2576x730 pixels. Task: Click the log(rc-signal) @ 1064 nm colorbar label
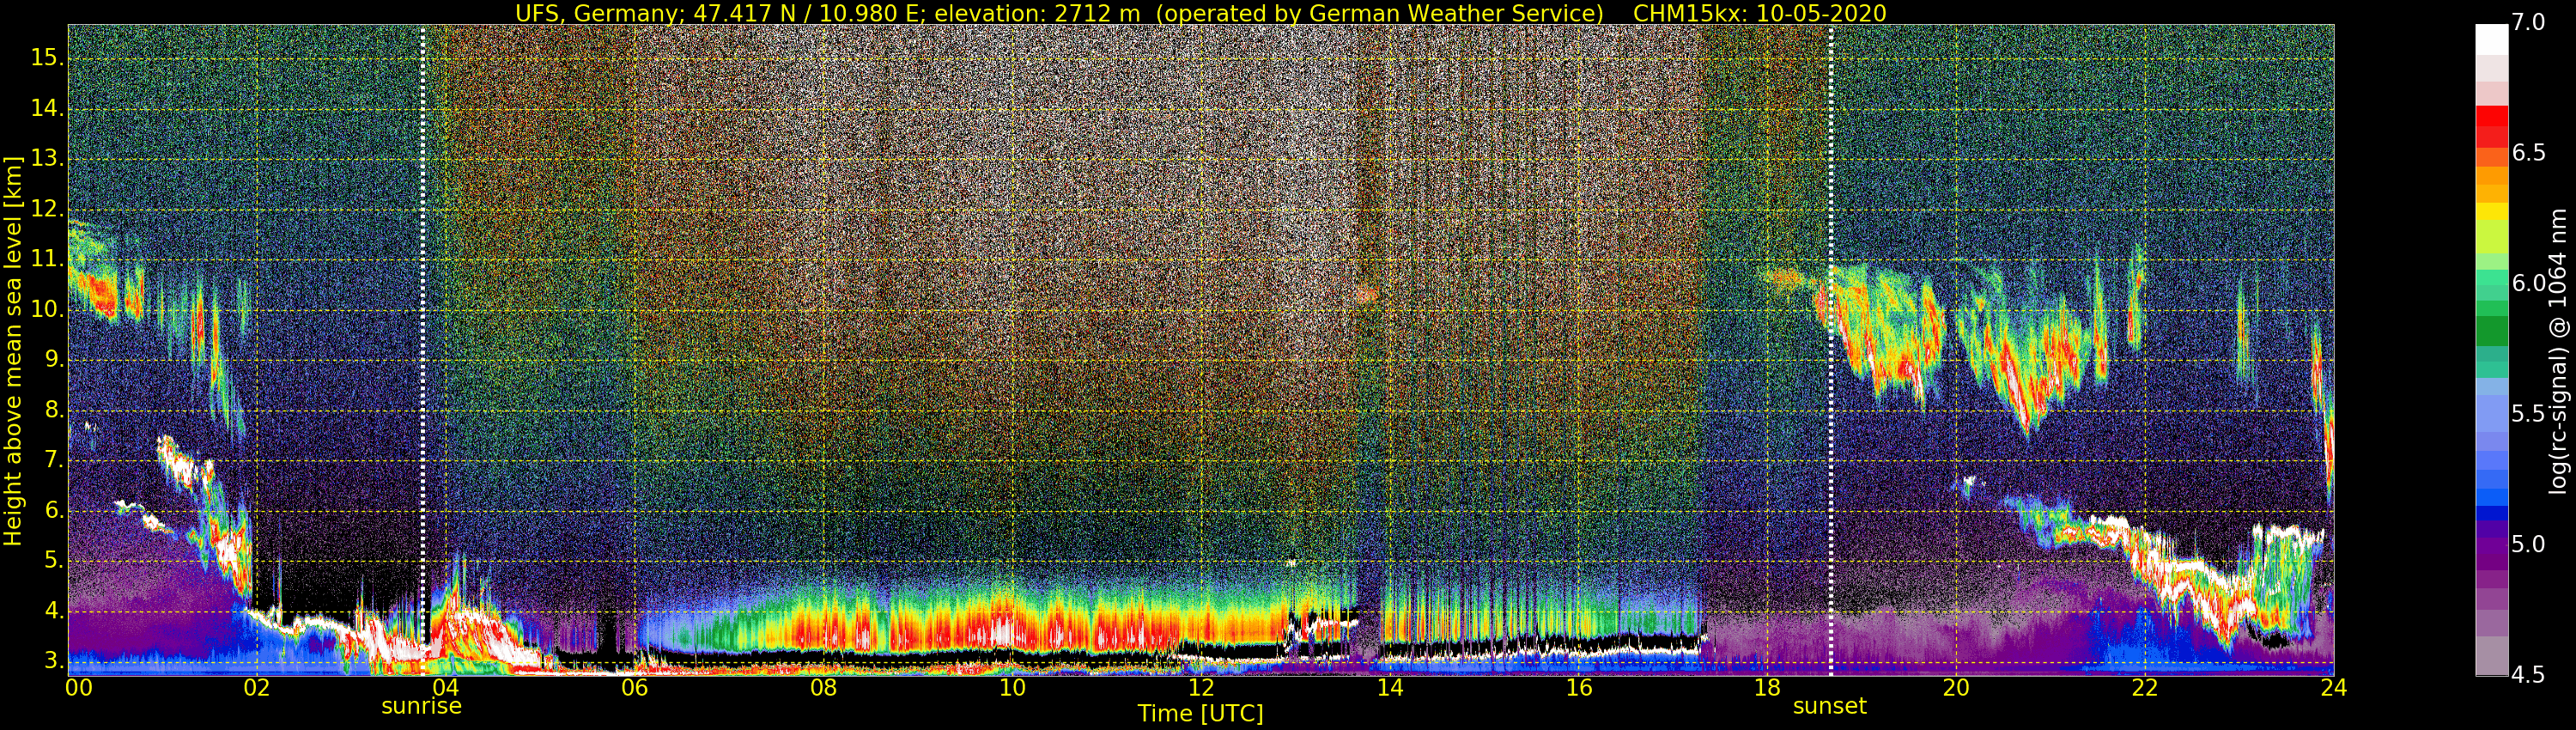[x=2559, y=350]
